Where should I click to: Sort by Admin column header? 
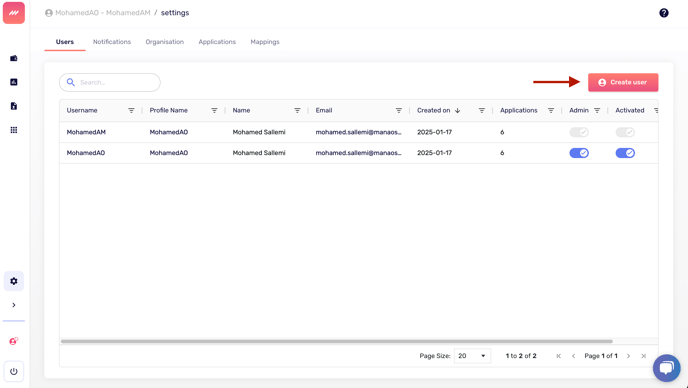click(x=579, y=111)
